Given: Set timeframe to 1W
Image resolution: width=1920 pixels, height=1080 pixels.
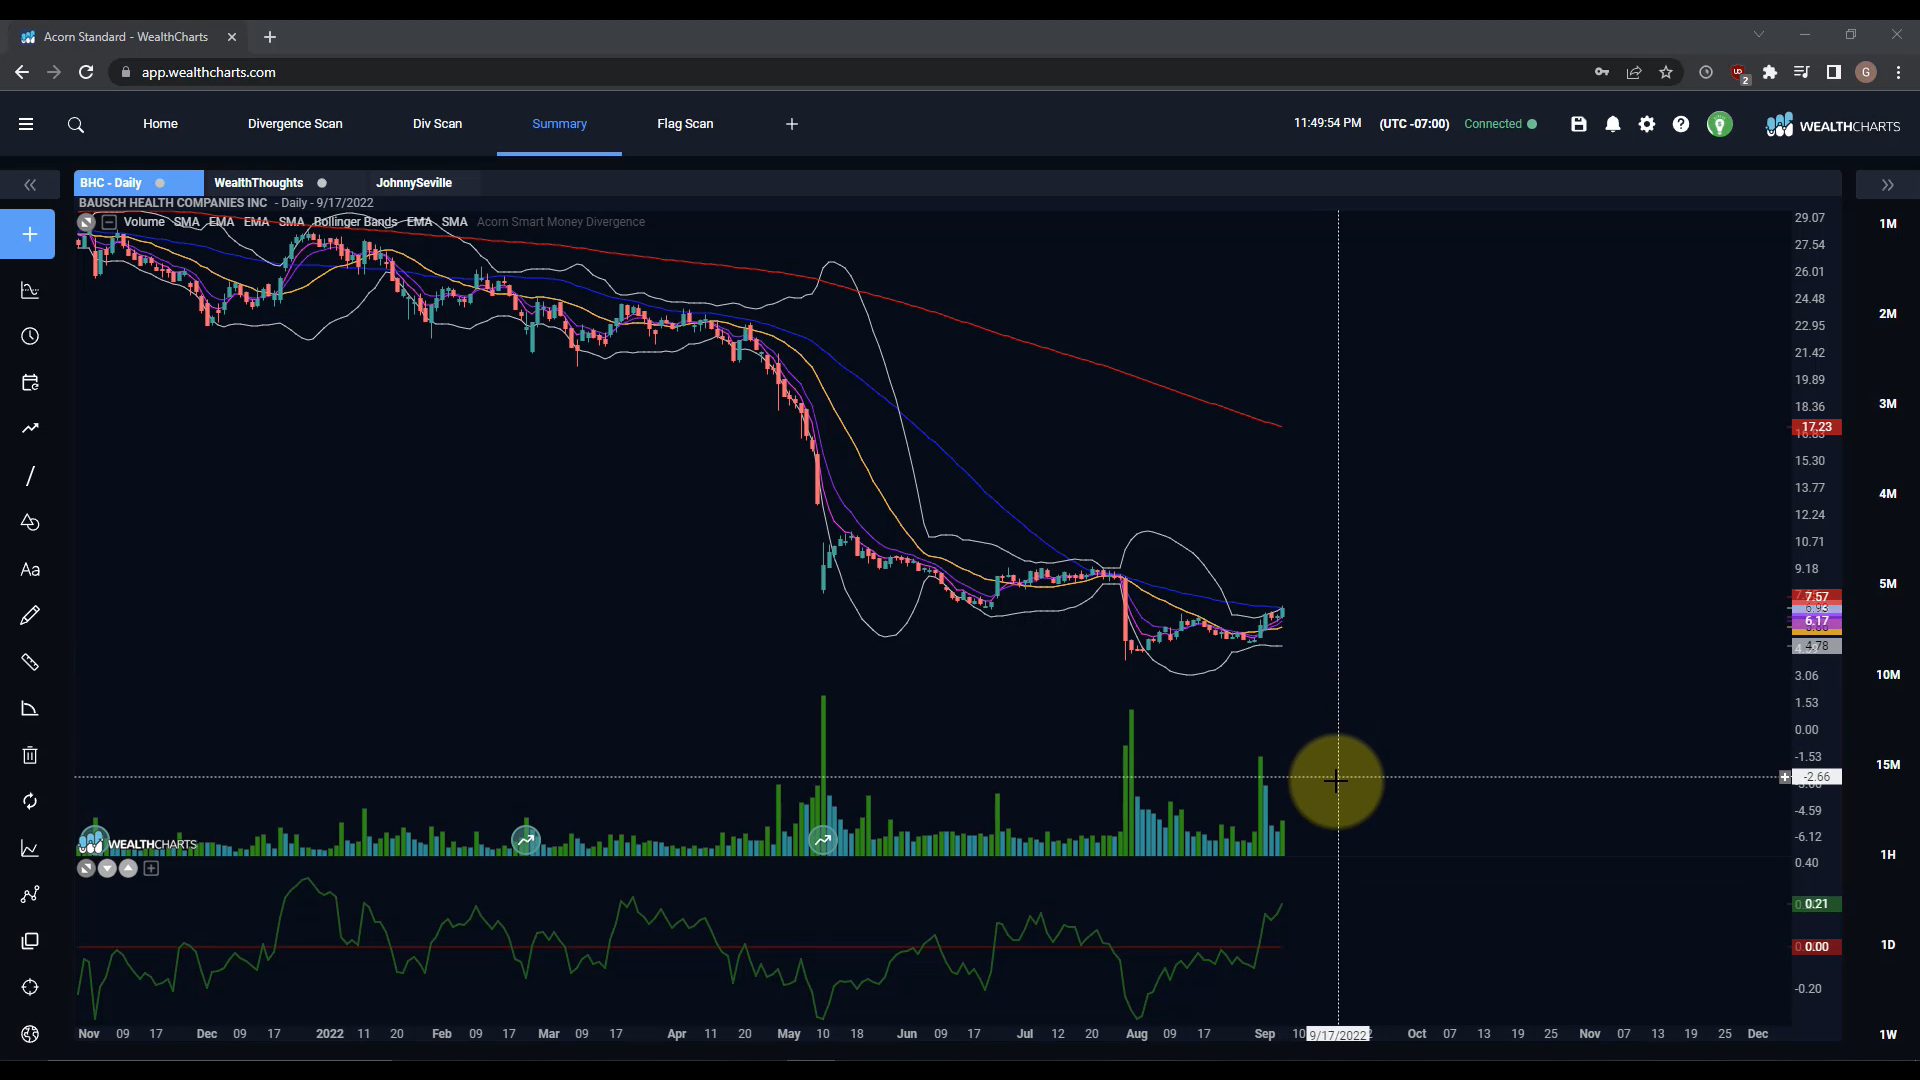Looking at the screenshot, I should pyautogui.click(x=1887, y=1035).
